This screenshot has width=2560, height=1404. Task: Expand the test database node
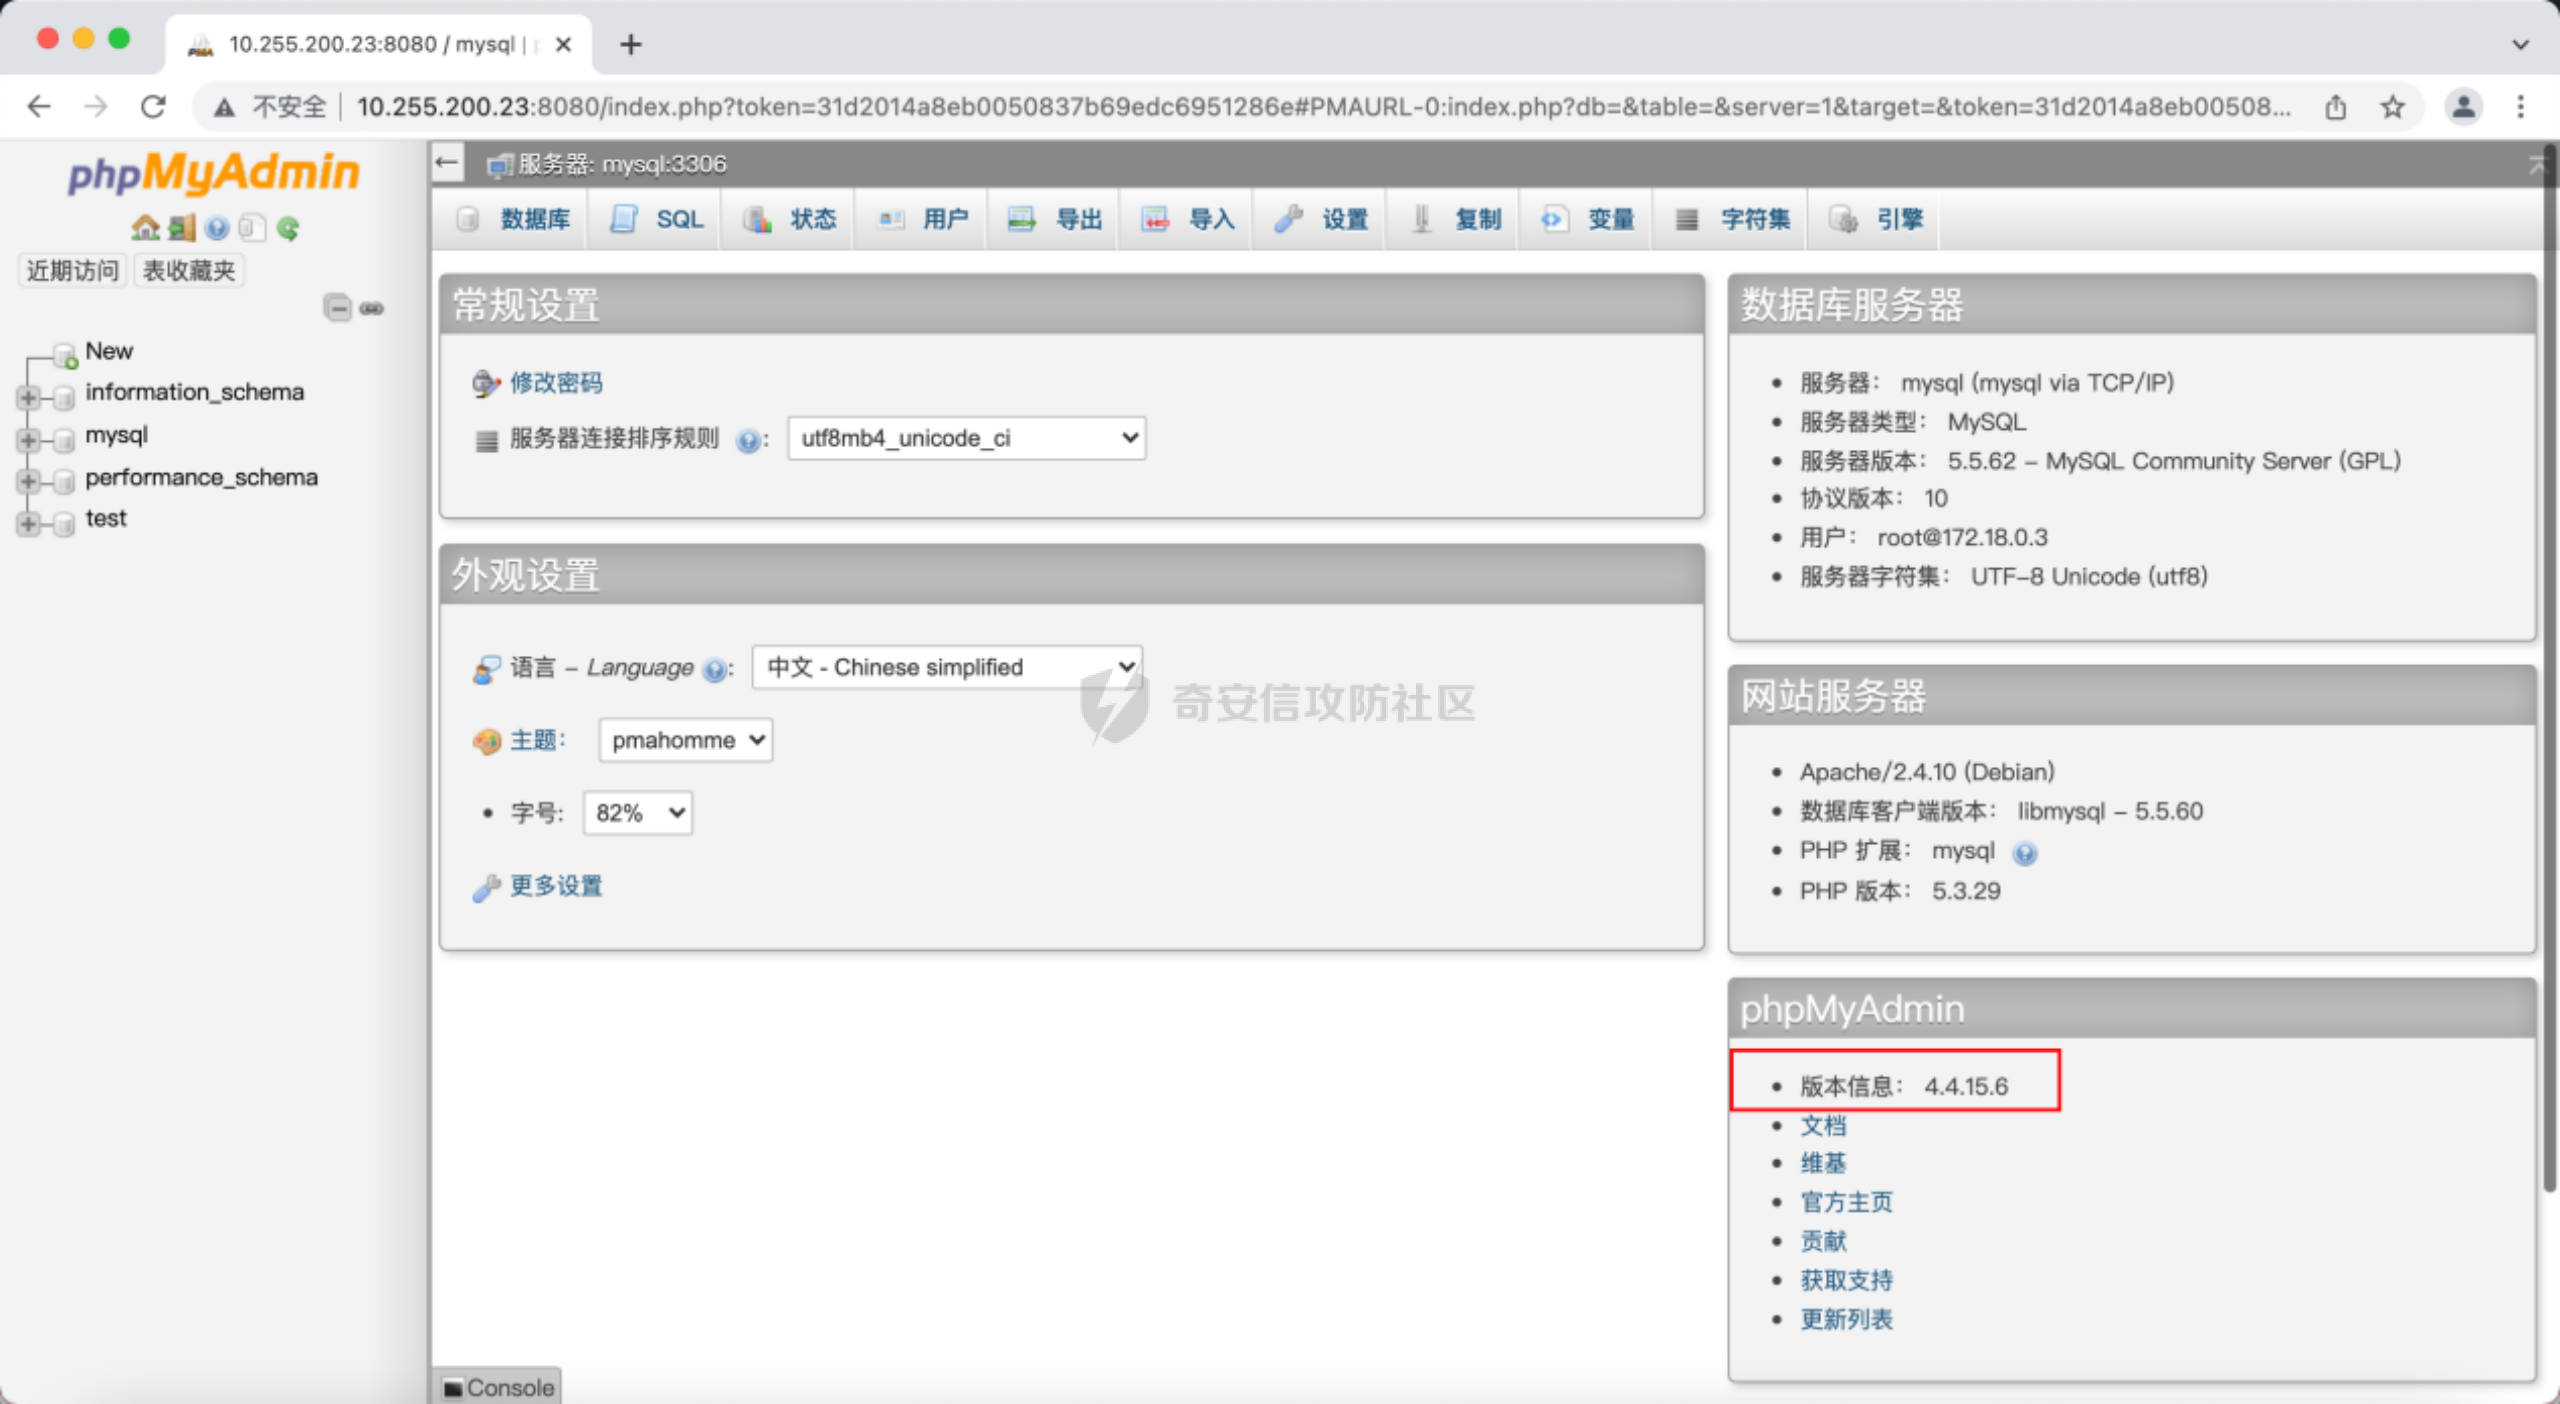[x=28, y=523]
